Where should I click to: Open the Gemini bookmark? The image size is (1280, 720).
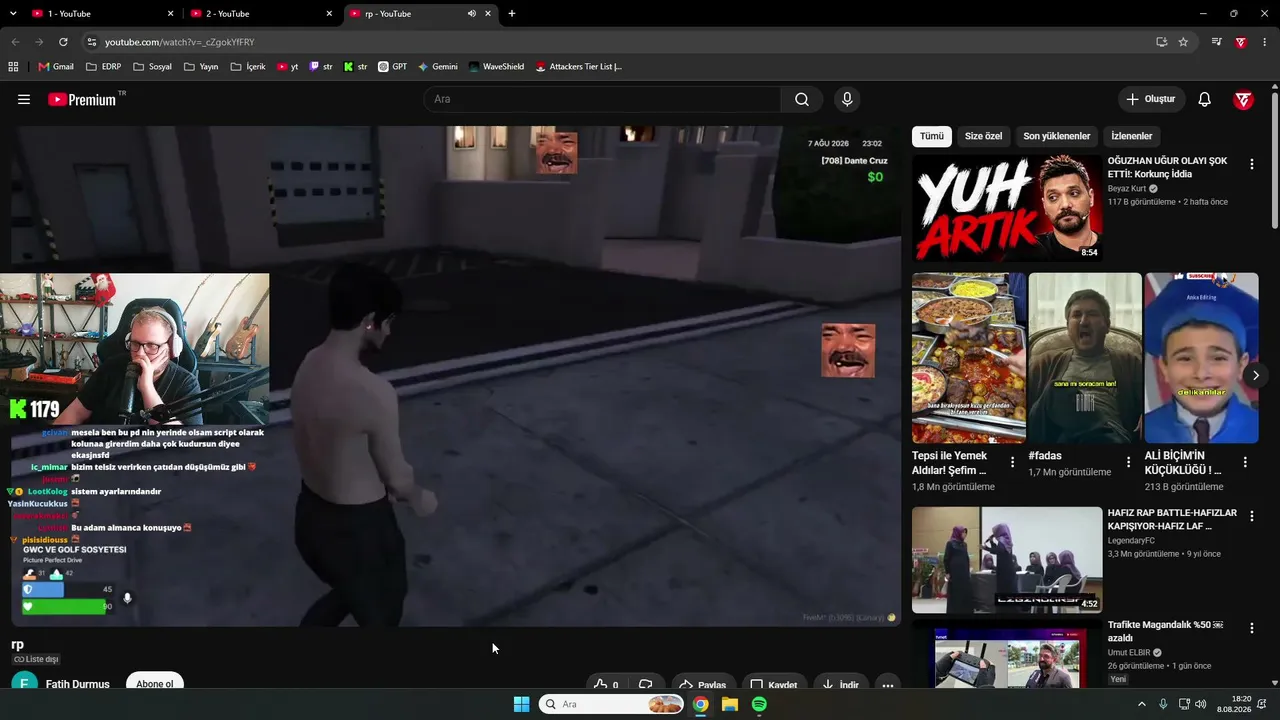pos(439,67)
